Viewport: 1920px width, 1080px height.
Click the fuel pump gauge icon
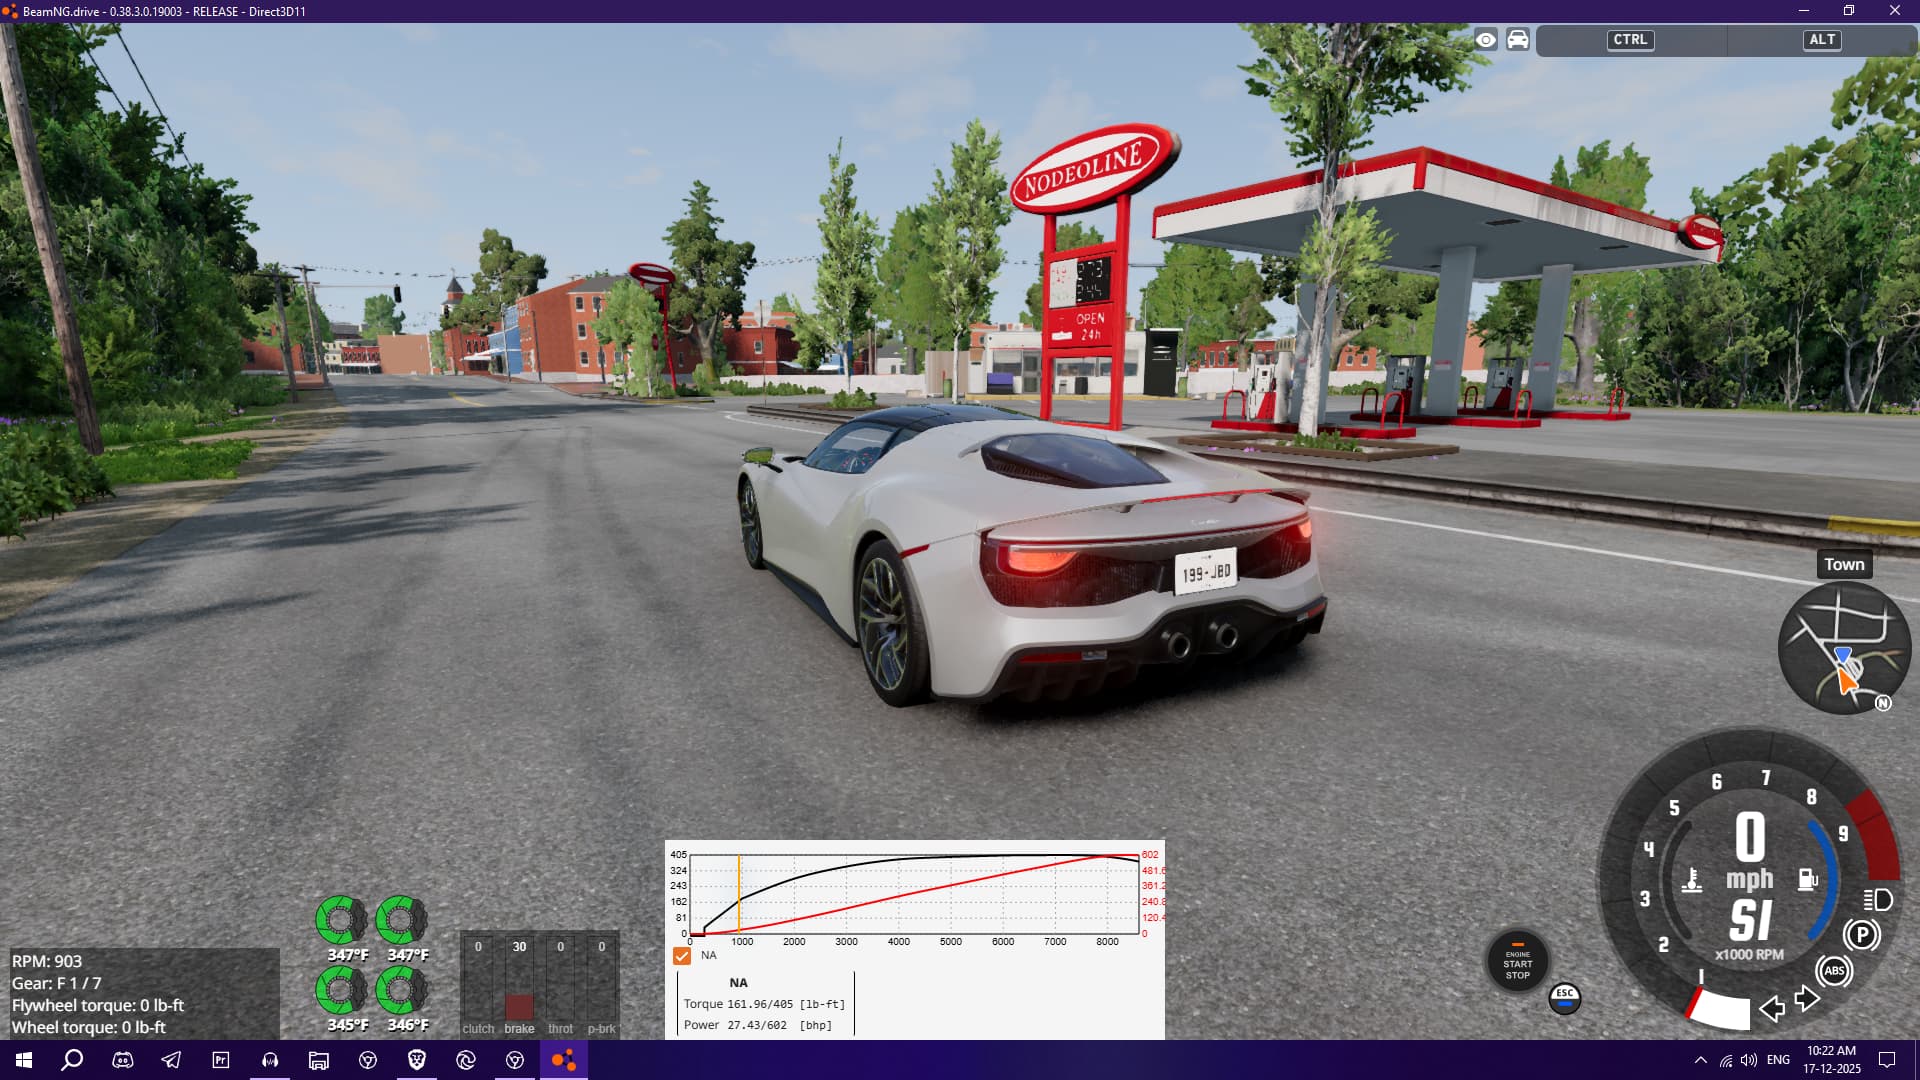pos(1807,879)
